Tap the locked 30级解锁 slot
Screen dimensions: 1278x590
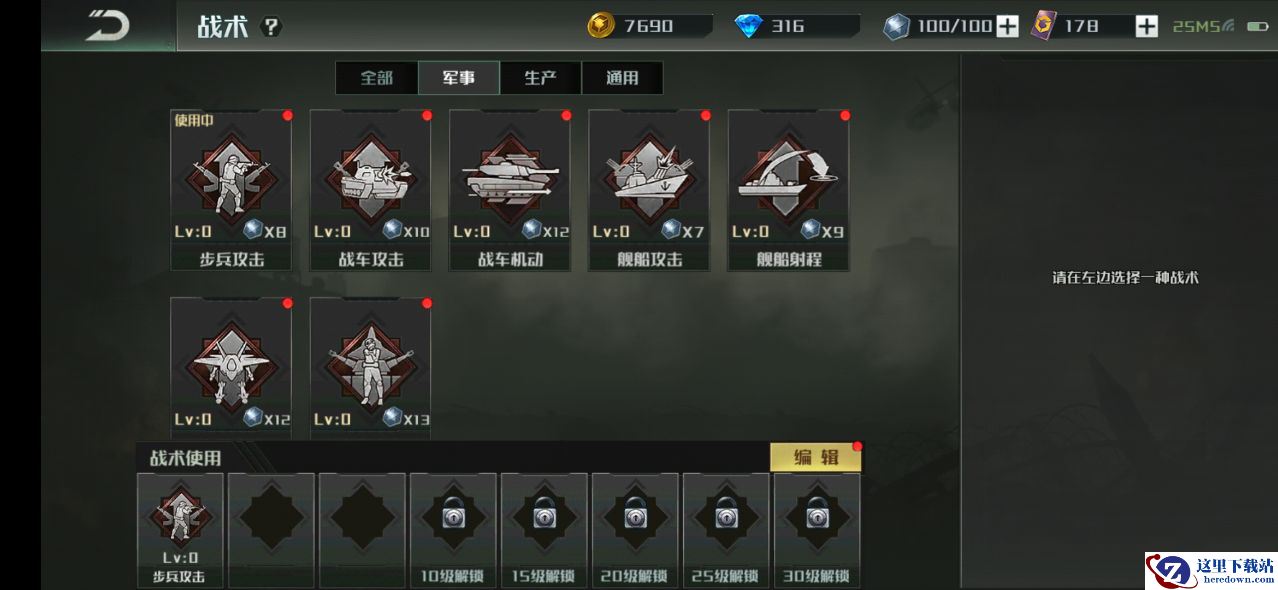pyautogui.click(x=817, y=530)
